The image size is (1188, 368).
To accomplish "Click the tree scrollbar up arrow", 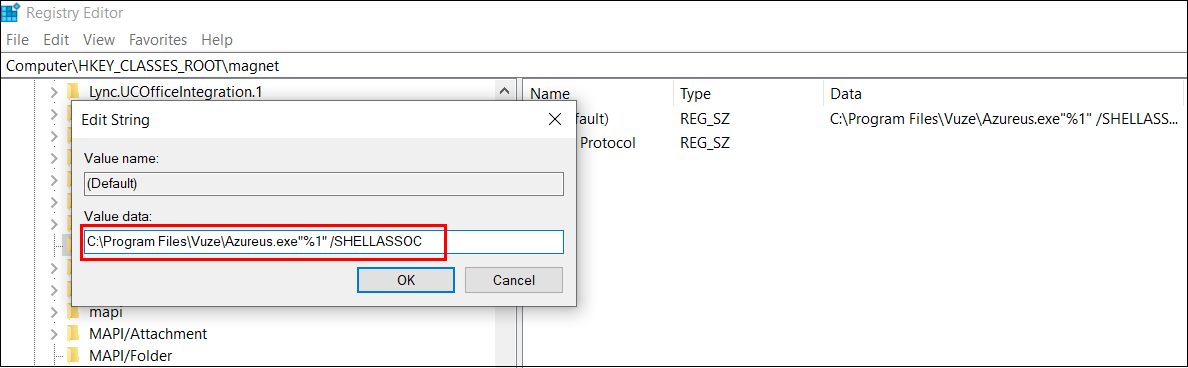I will 504,91.
